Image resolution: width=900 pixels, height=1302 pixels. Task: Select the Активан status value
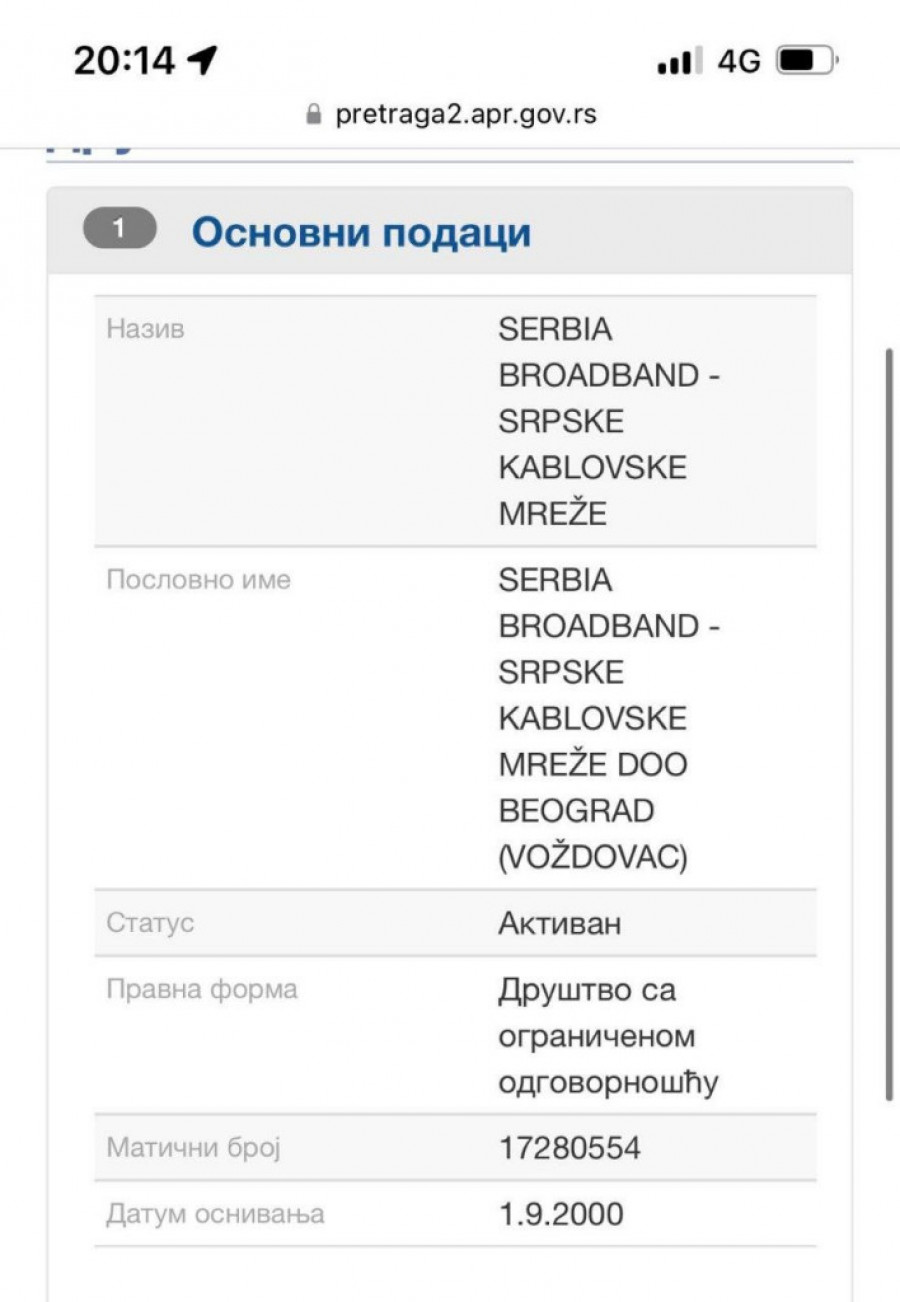click(559, 923)
